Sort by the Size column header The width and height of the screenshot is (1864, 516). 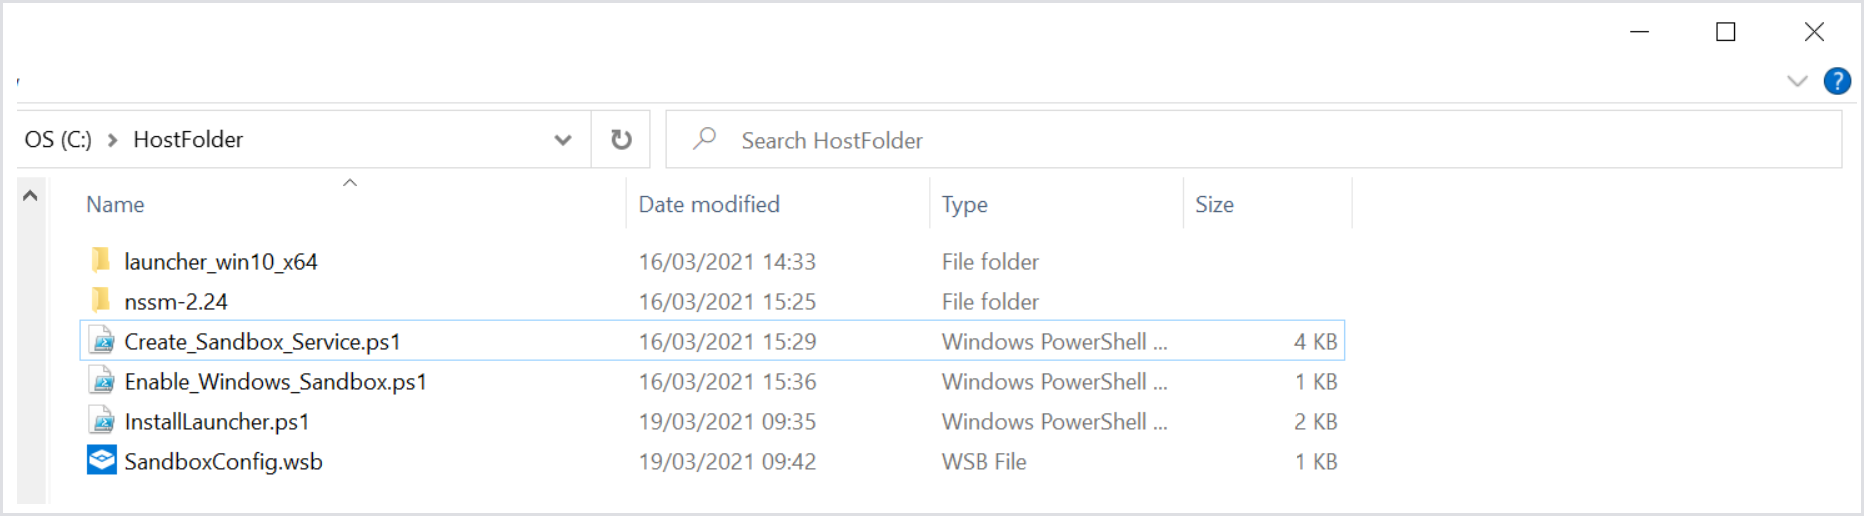click(1214, 205)
